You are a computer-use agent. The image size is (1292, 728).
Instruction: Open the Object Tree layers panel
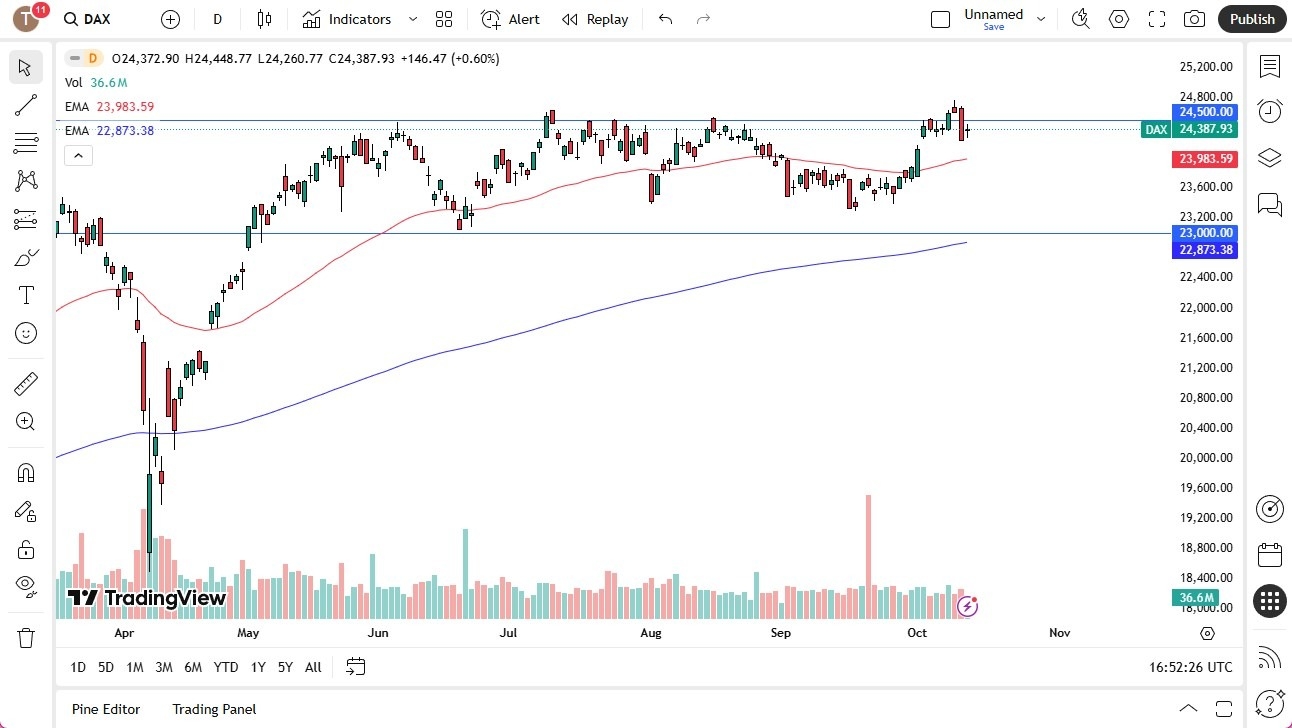(x=1269, y=158)
